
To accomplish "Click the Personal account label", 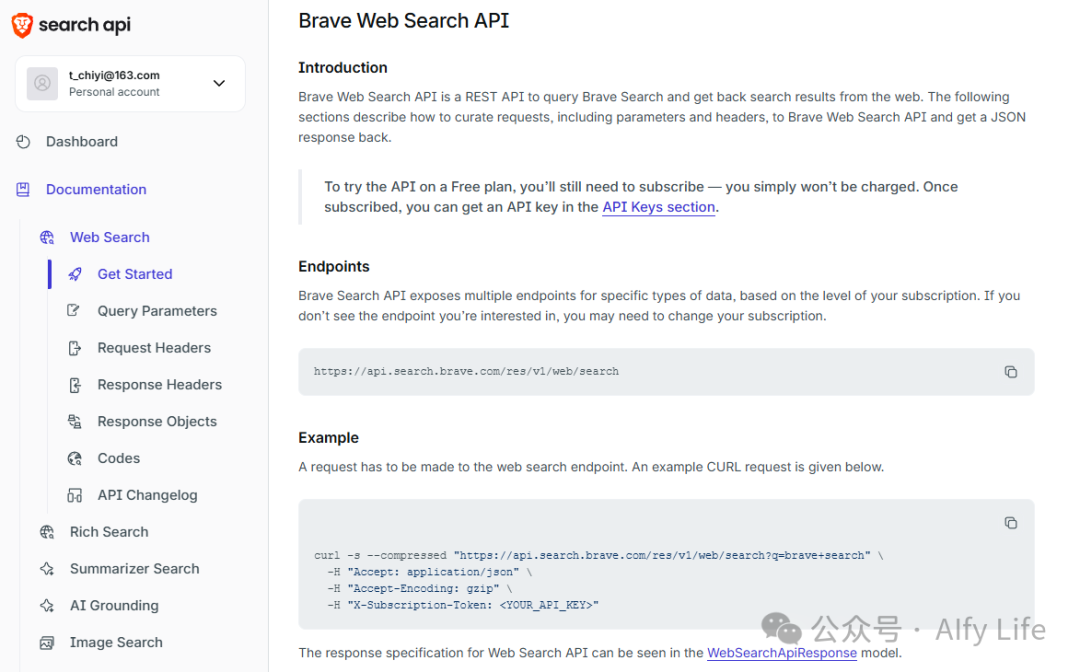I will tap(114, 92).
